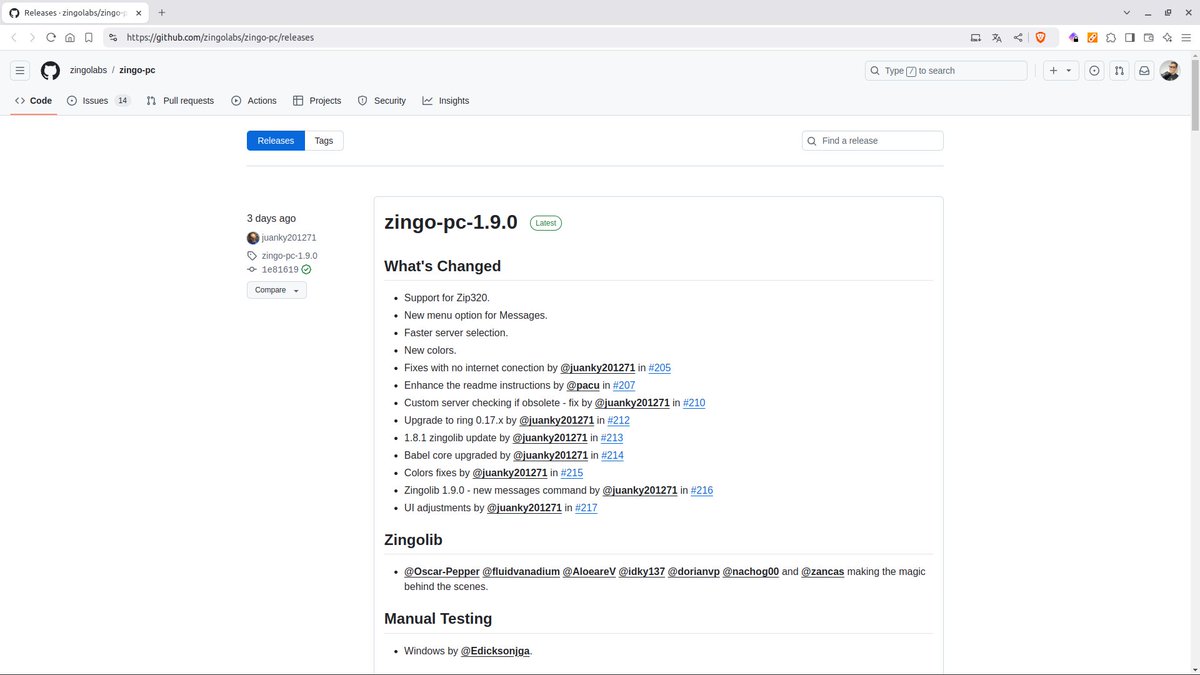Open pull request #212 link
Screen dimensions: 1200x675
[619, 420]
